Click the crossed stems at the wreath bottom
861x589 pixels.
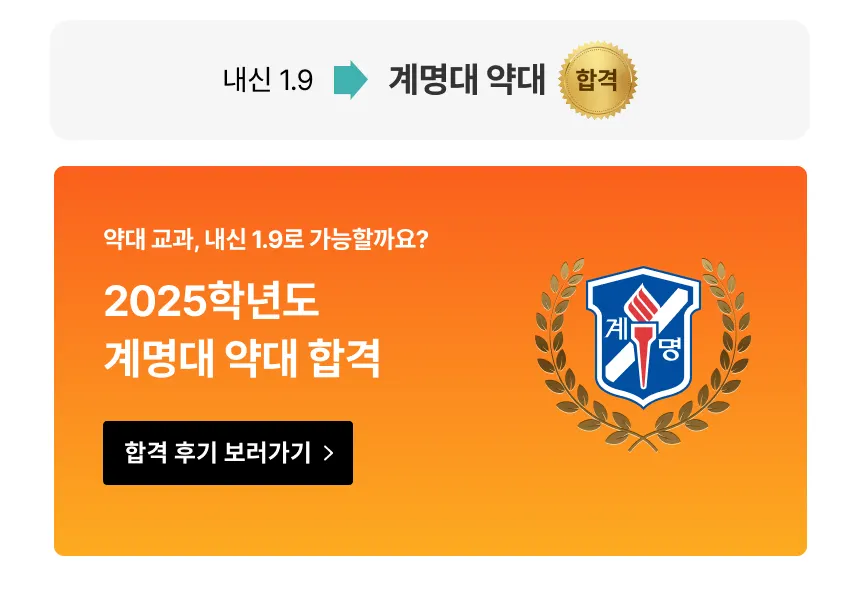(643, 439)
